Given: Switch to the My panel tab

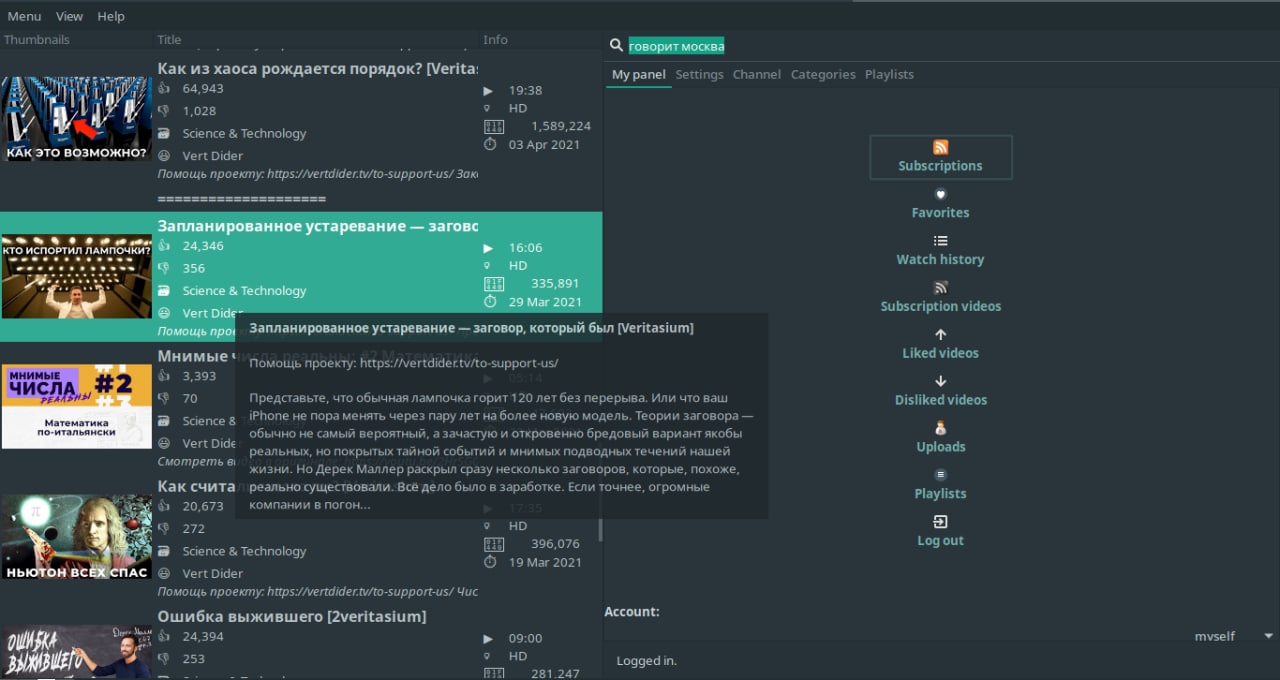Looking at the screenshot, I should (x=638, y=74).
